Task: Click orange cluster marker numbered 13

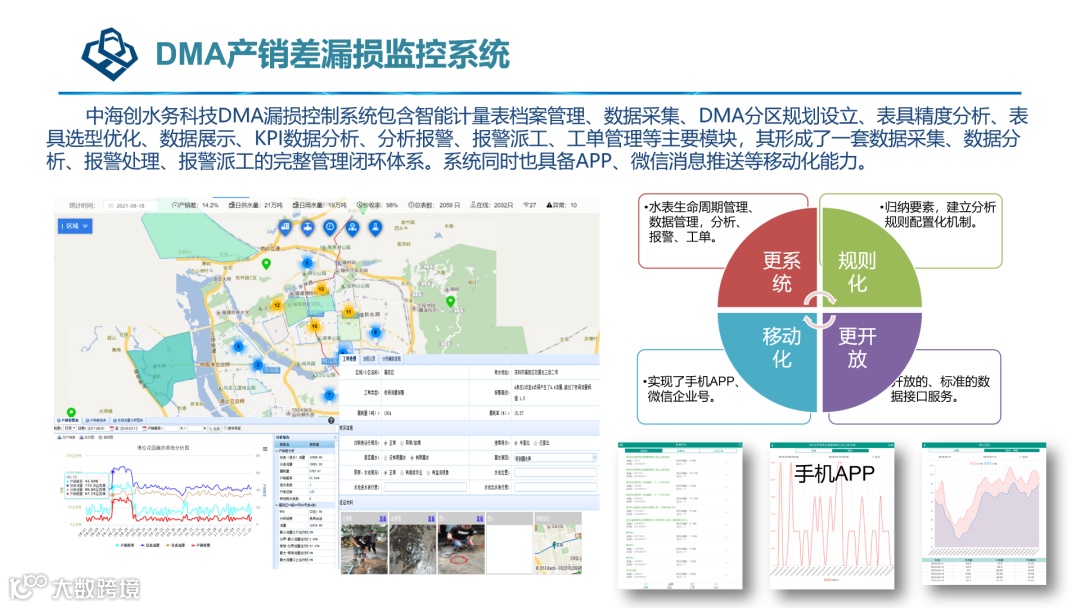Action: pos(321,289)
